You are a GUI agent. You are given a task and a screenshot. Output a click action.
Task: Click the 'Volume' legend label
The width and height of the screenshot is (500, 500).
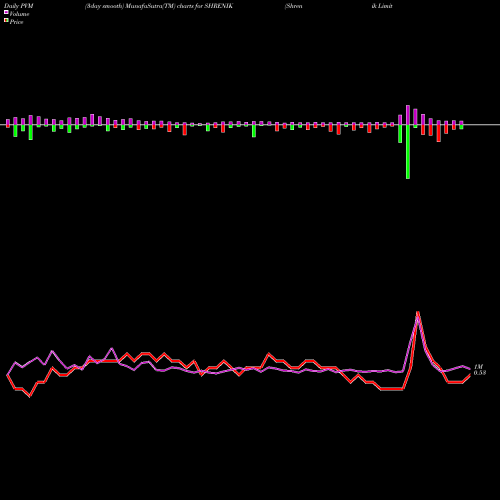click(19, 14)
